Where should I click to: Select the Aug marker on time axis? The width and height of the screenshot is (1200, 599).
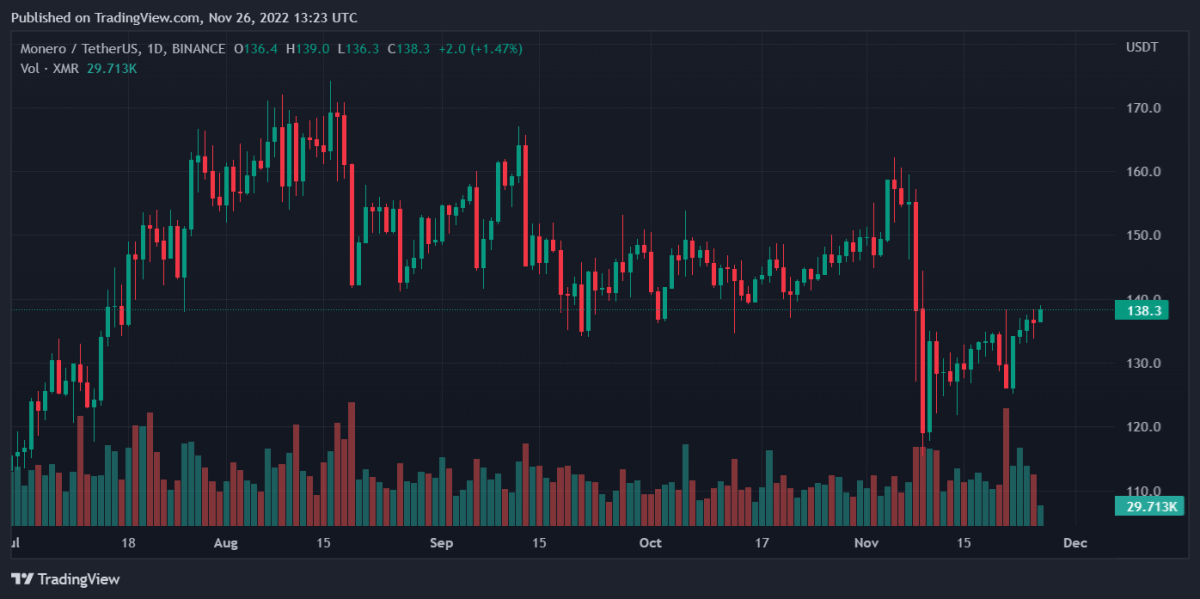(x=227, y=543)
